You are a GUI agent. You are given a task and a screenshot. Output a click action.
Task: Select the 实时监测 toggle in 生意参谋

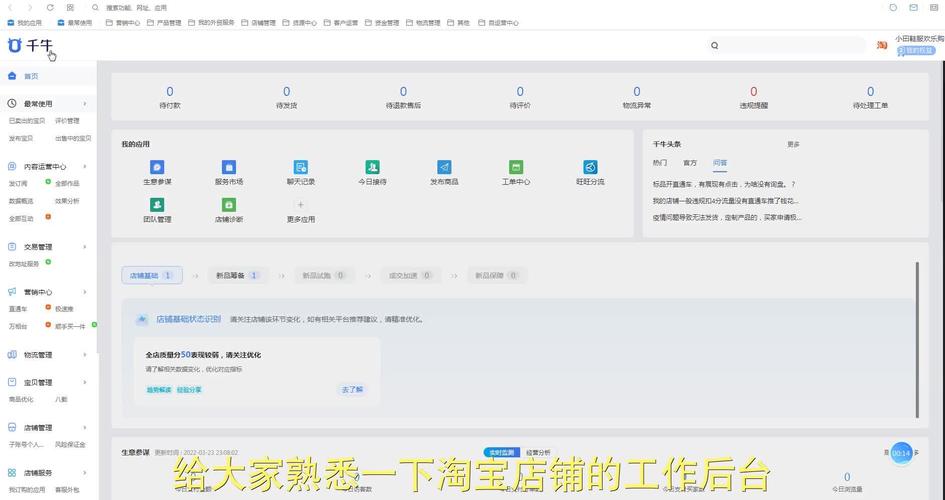tap(501, 452)
